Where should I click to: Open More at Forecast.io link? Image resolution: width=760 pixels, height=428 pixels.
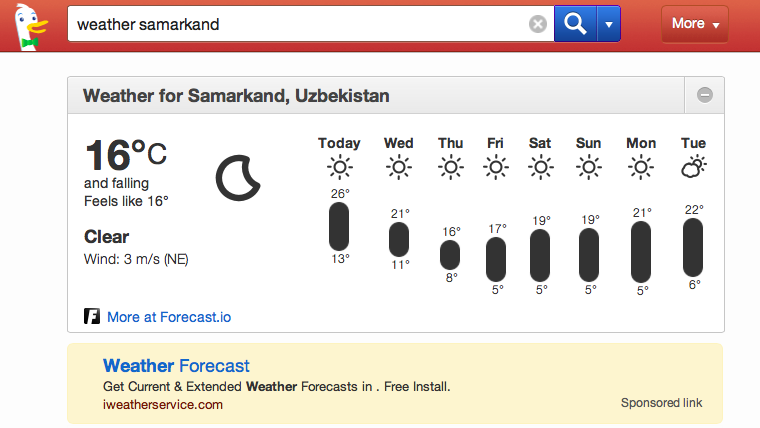pos(168,317)
